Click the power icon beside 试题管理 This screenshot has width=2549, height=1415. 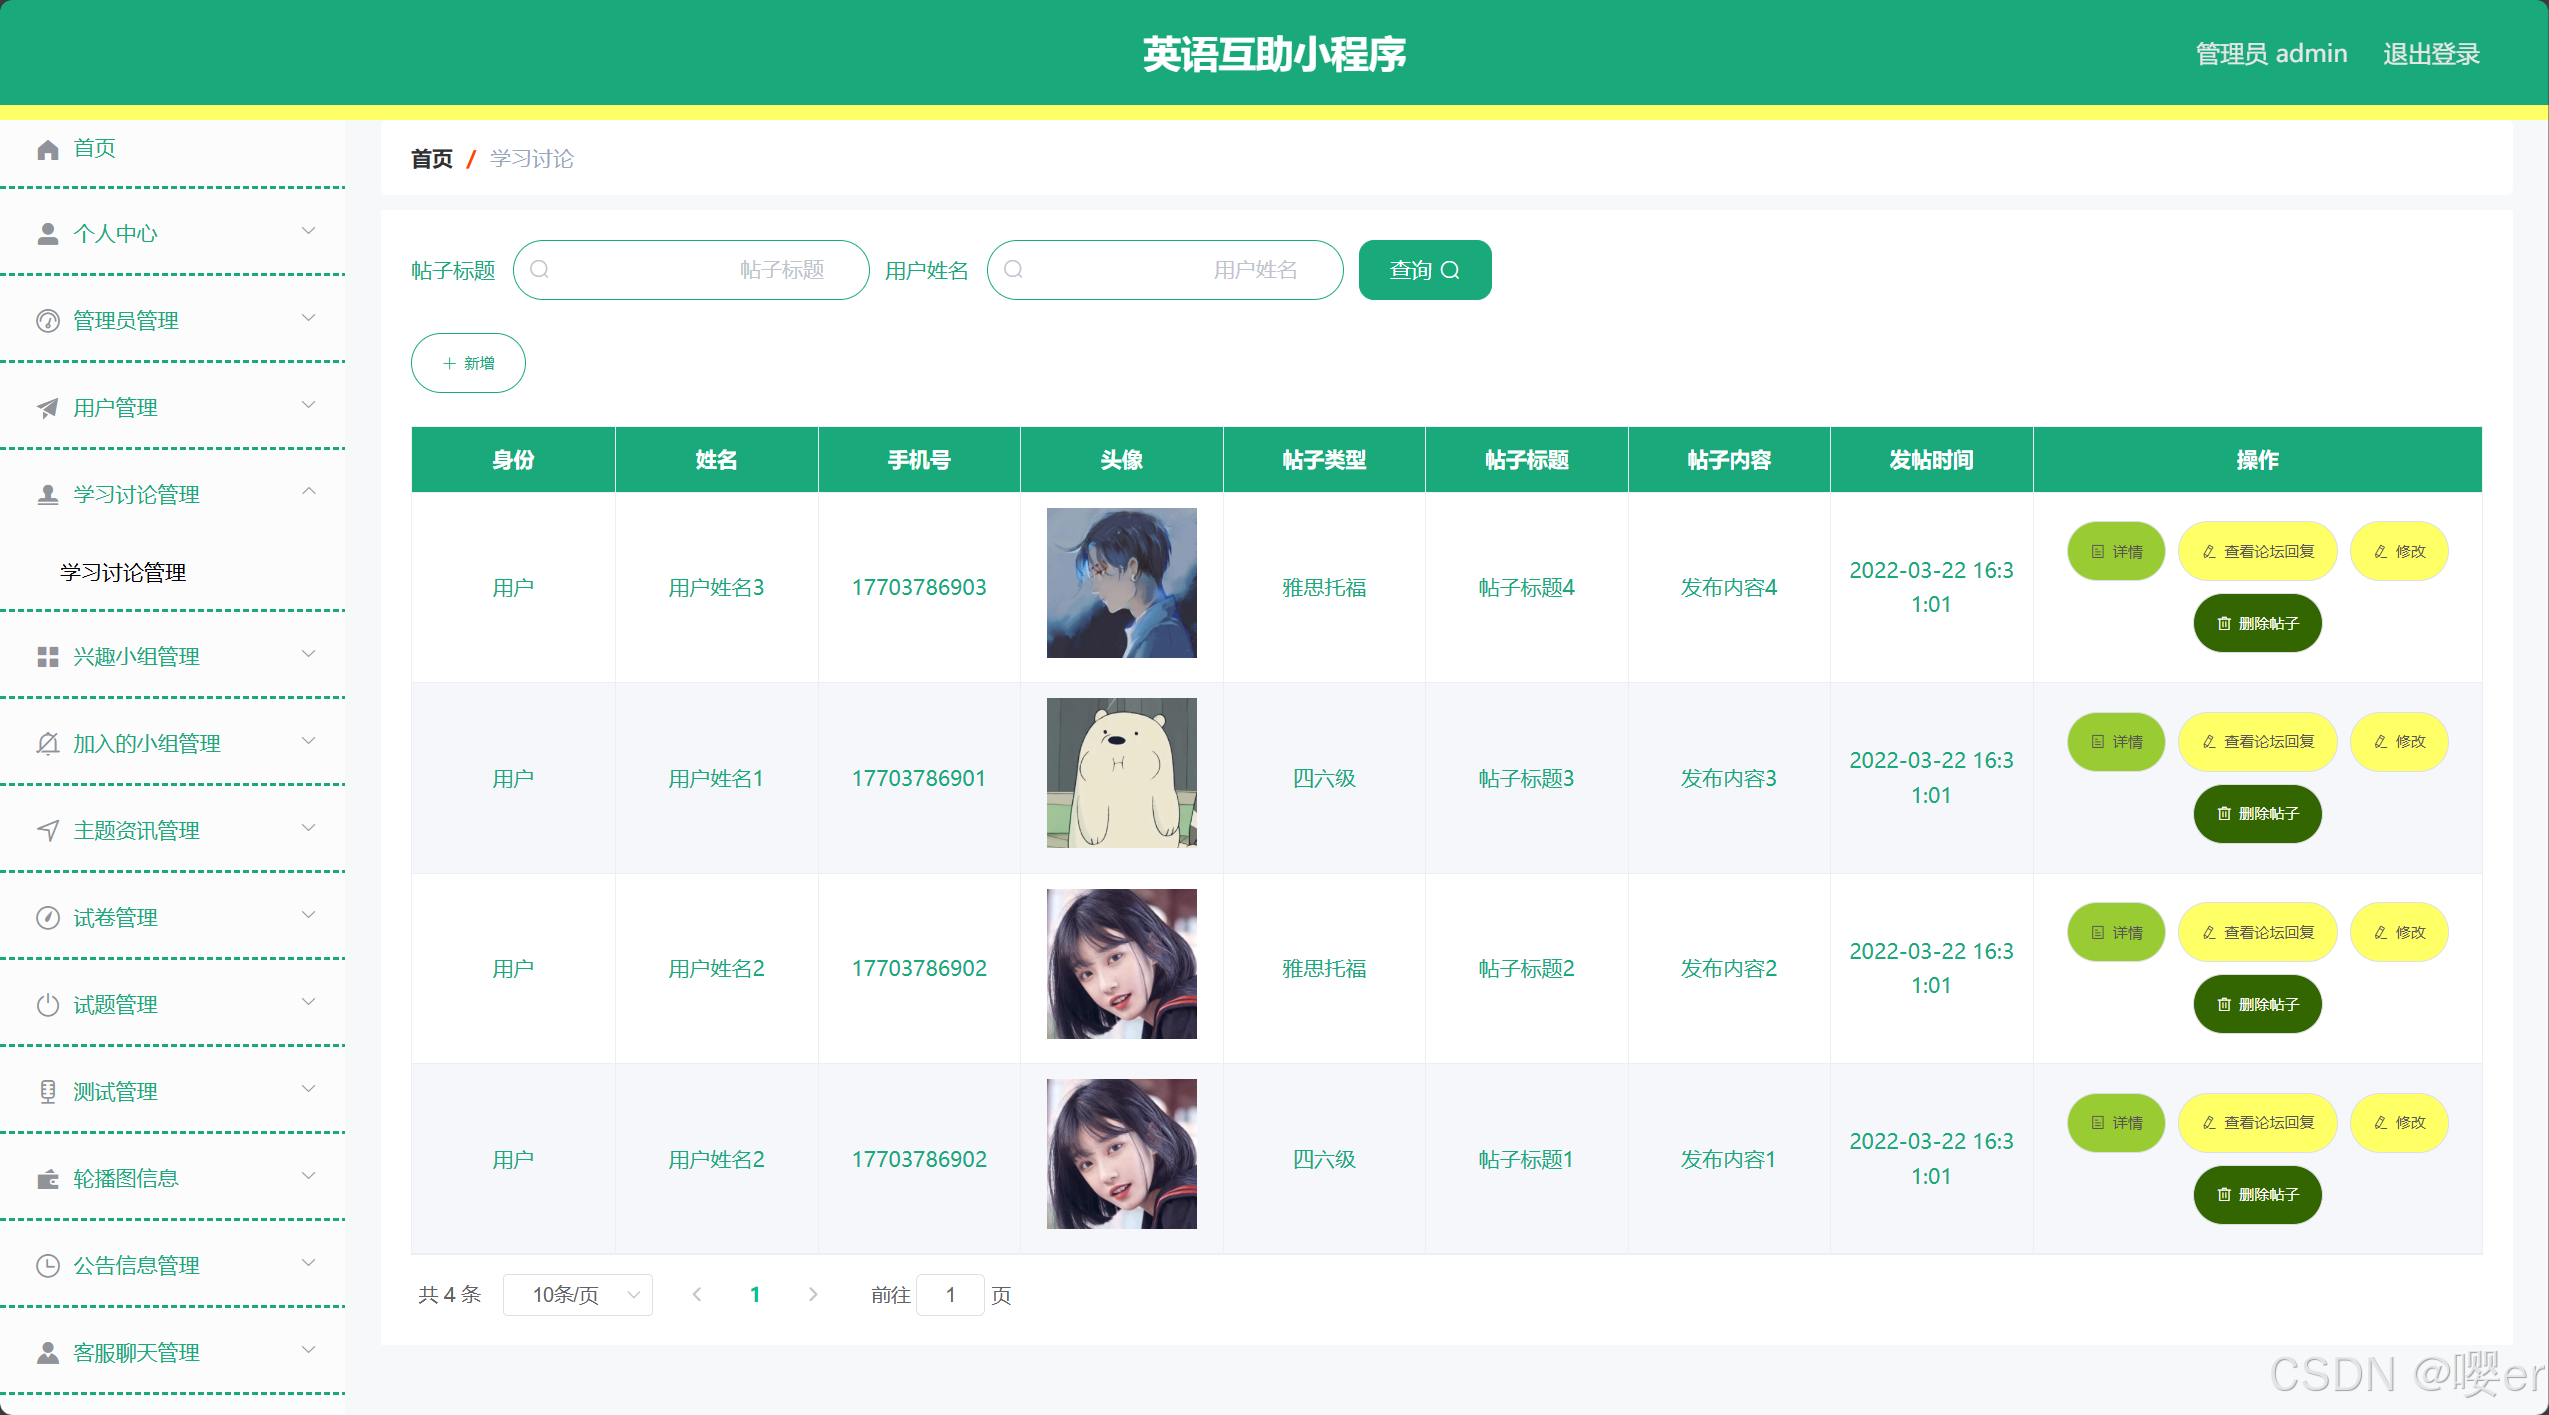click(48, 1005)
